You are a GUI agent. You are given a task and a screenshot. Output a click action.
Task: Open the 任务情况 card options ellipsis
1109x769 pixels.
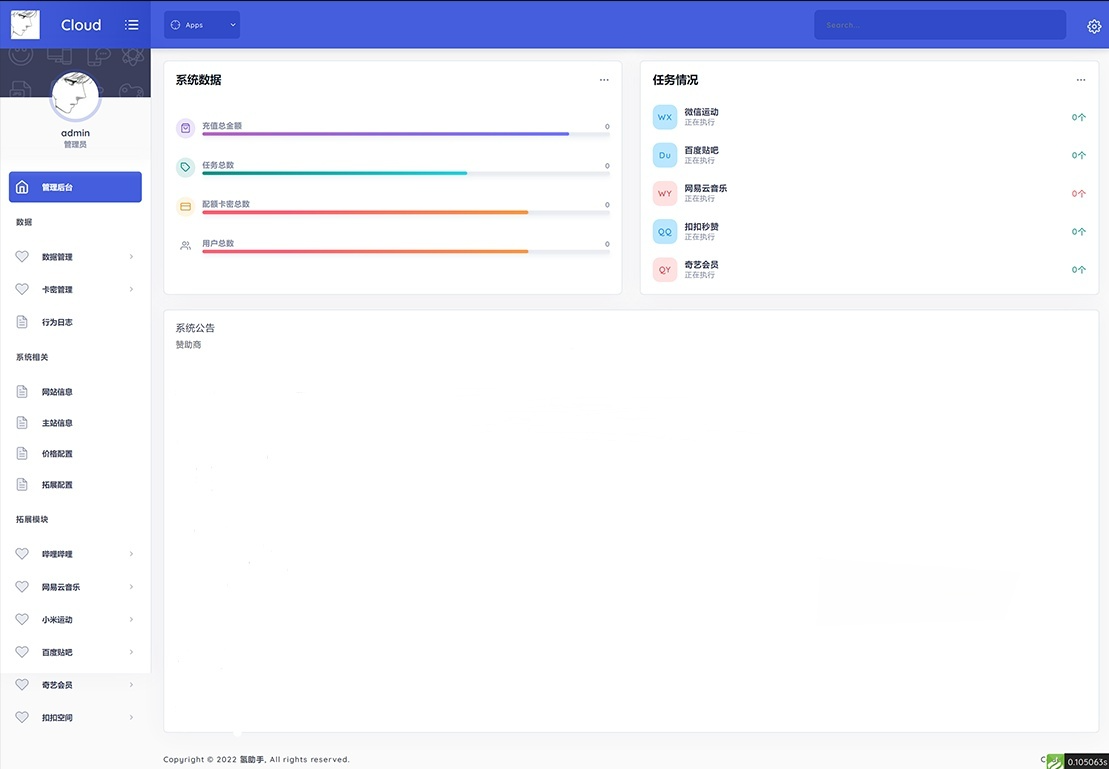point(1080,80)
